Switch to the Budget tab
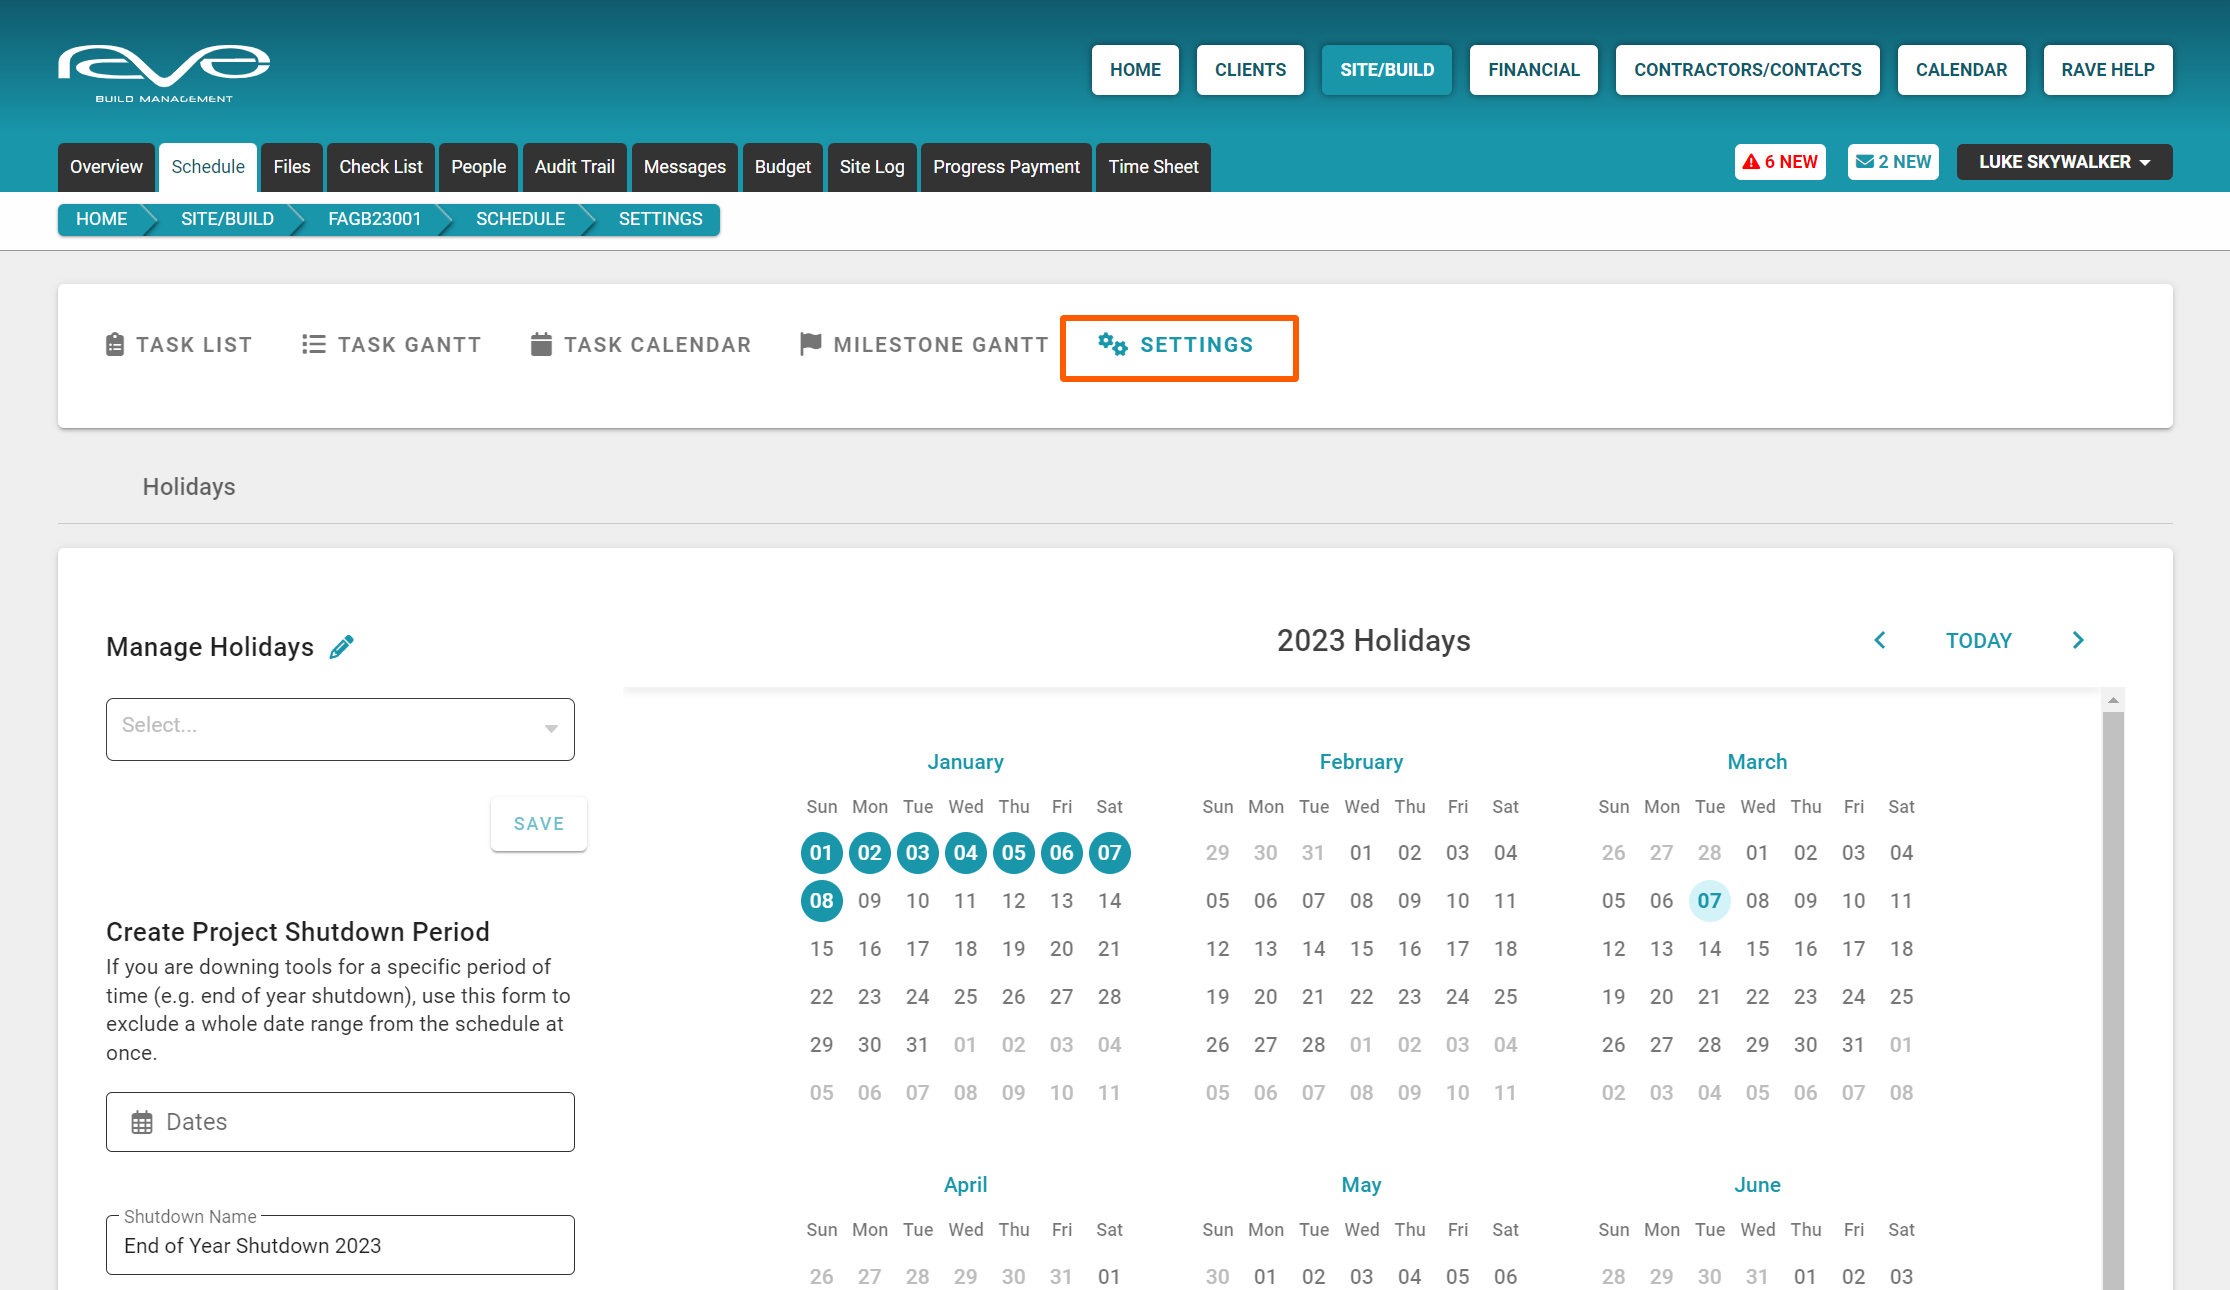 pos(782,167)
